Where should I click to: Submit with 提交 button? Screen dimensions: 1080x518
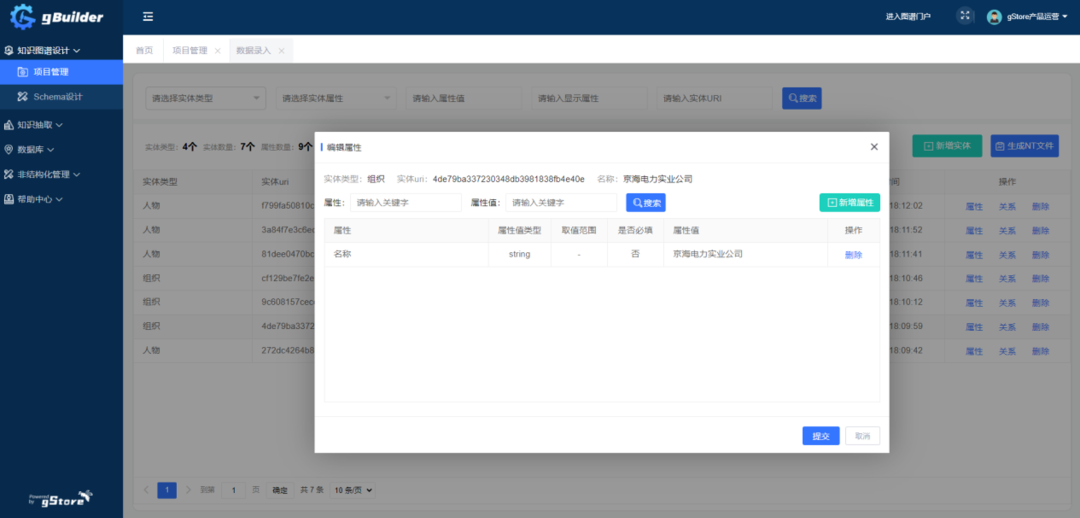click(x=821, y=436)
